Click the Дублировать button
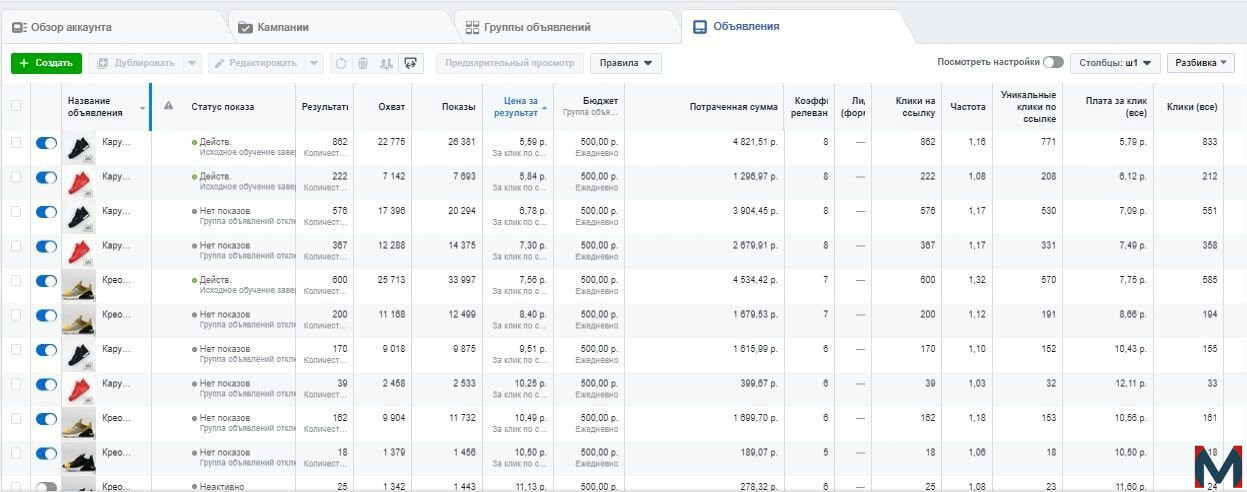 coord(136,63)
